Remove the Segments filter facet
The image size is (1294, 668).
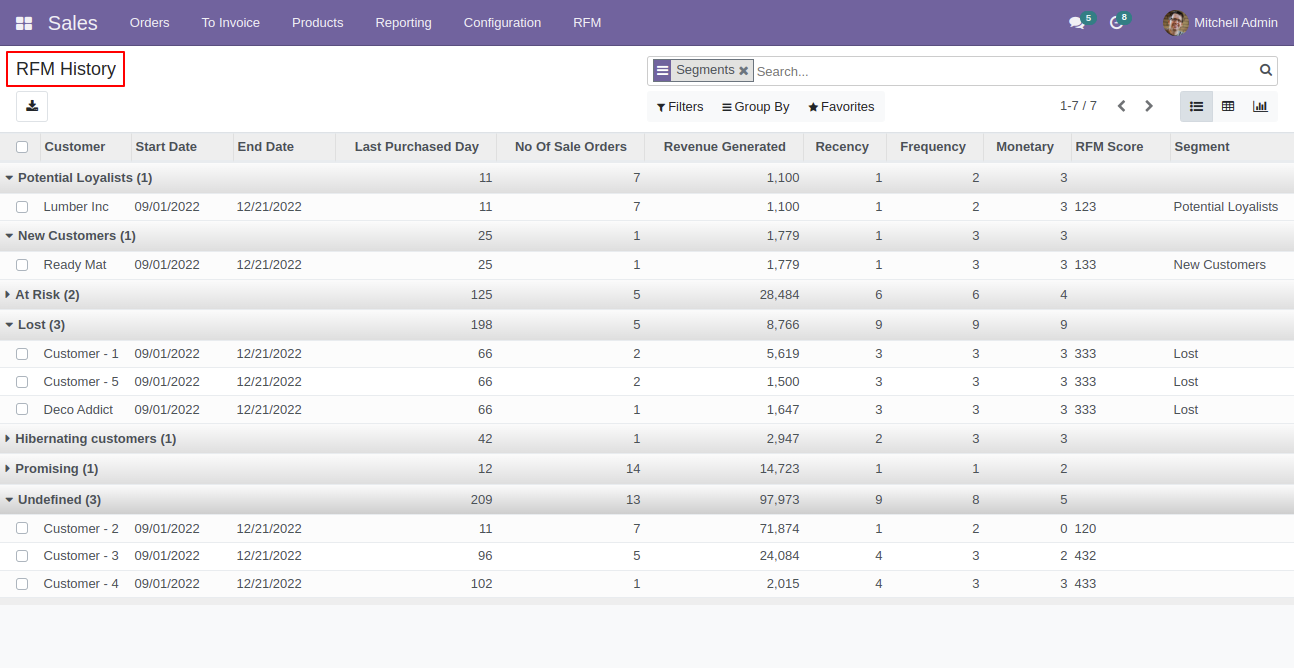743,71
